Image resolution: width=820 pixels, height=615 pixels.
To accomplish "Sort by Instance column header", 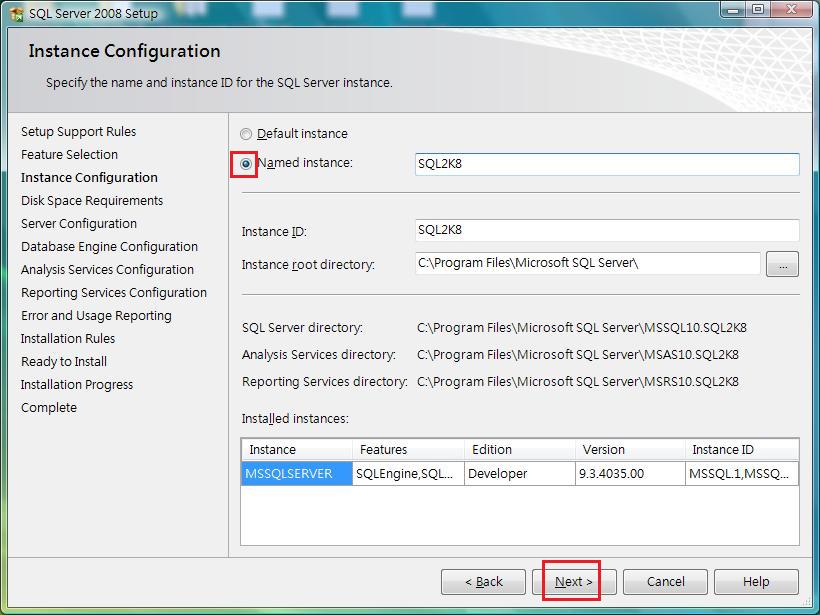I will point(297,450).
